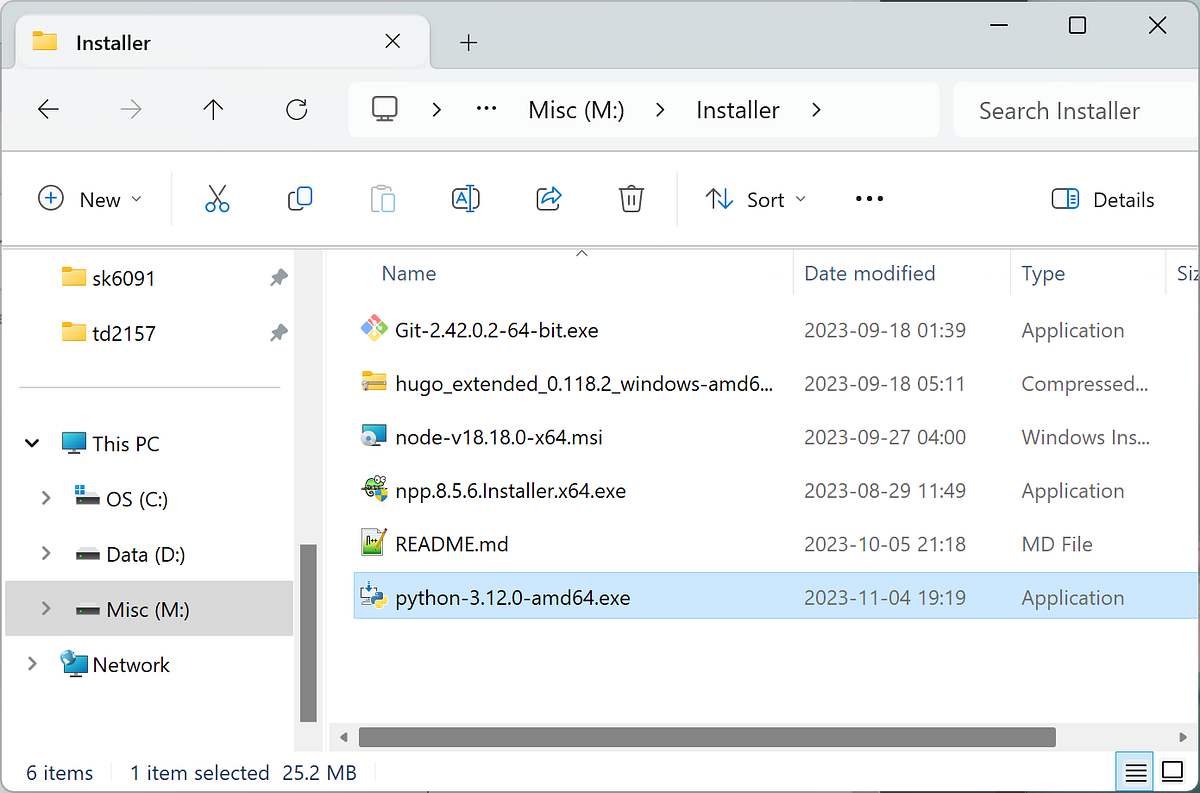This screenshot has height=793, width=1200.
Task: Navigate up to the parent folder
Action: coord(212,110)
